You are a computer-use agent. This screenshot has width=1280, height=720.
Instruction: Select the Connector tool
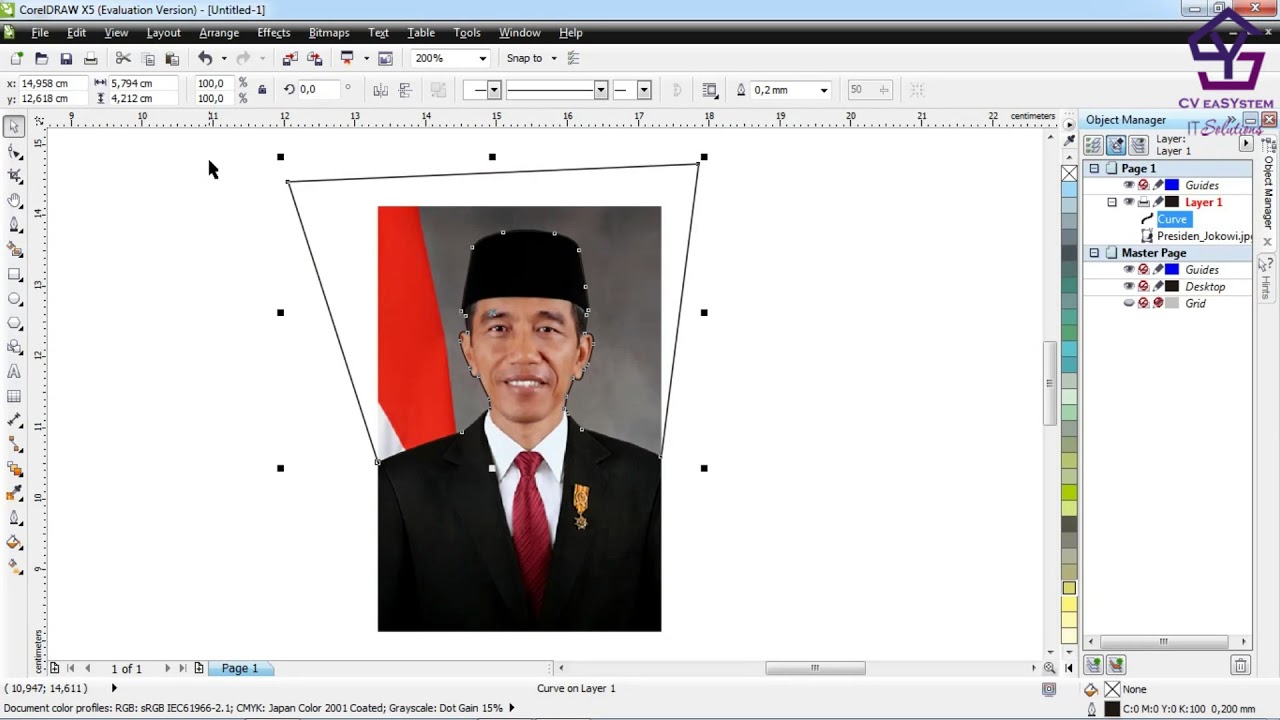(14, 445)
